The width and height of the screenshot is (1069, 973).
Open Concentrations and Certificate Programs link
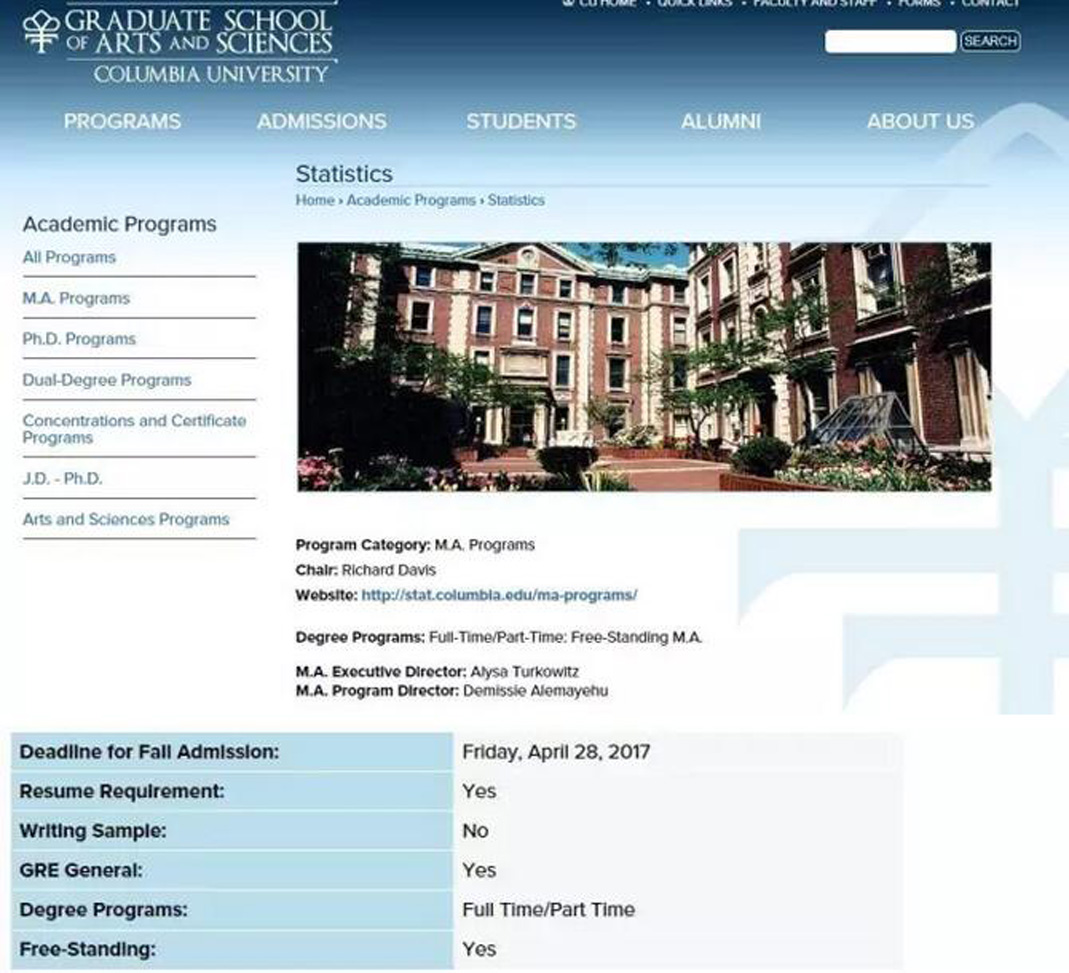[134, 430]
